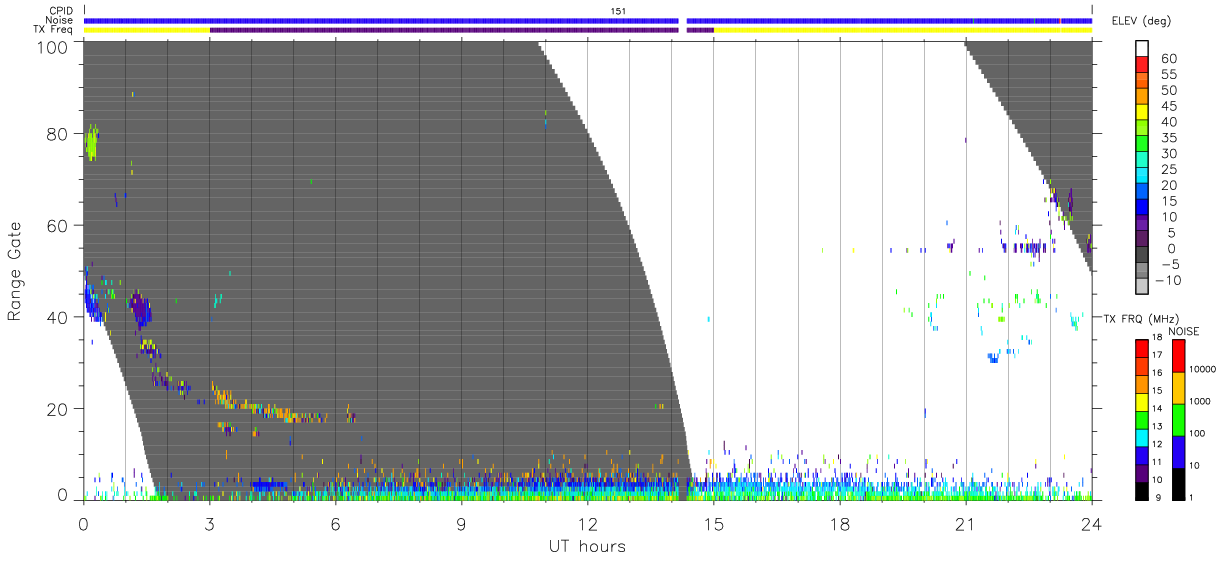Viewport: 1228px width, 567px height.
Task: Click the NOISE colorbar title
Action: click(1184, 331)
